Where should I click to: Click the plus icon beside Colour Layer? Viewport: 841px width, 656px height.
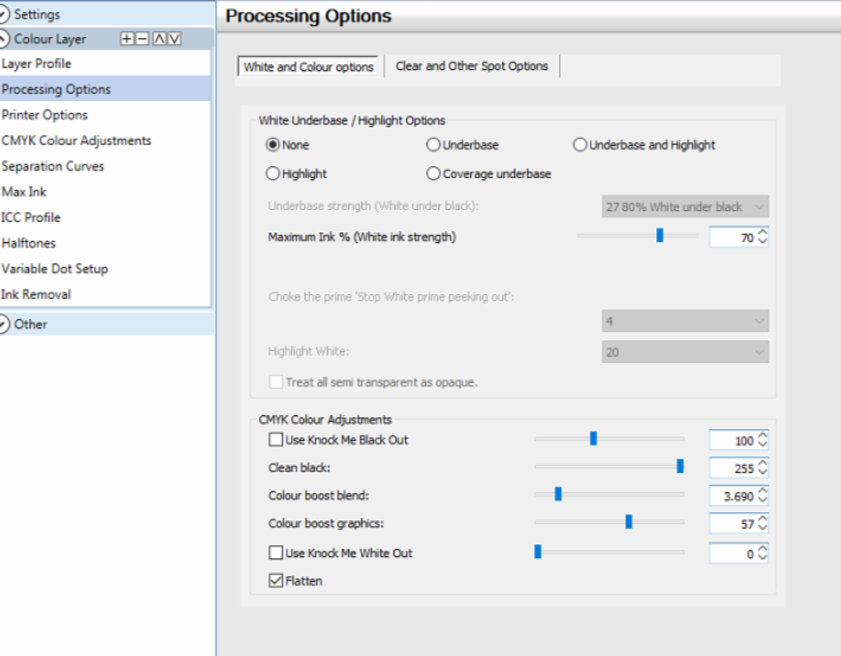point(127,39)
